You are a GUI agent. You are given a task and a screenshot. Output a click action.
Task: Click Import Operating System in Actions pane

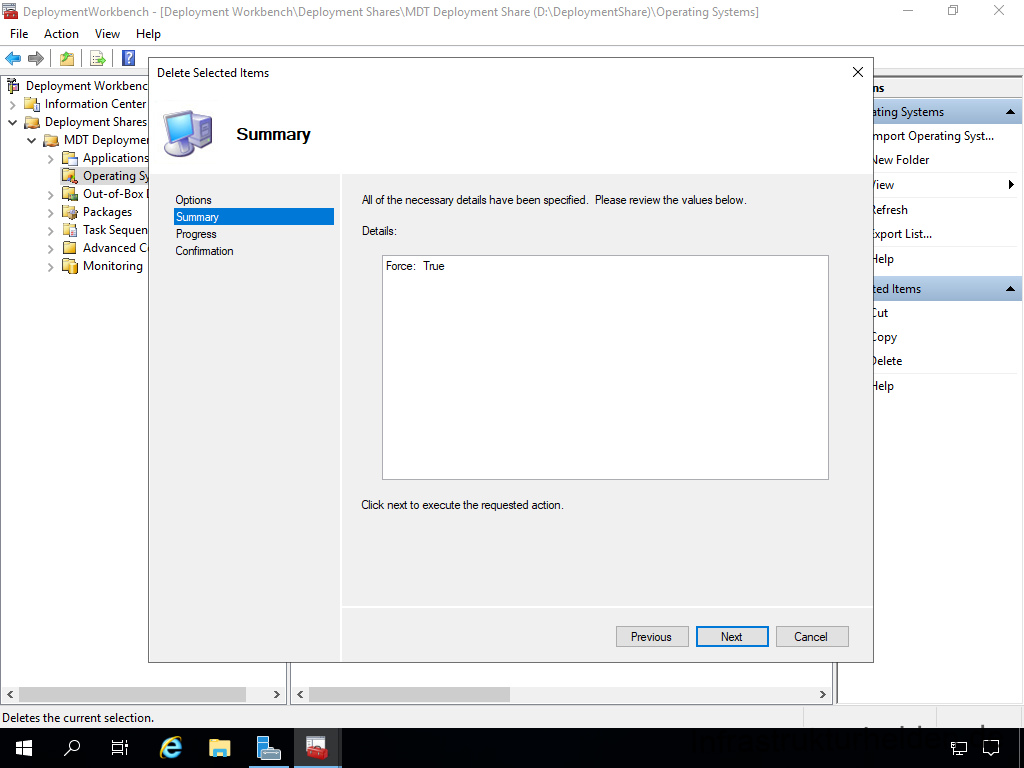tap(933, 136)
